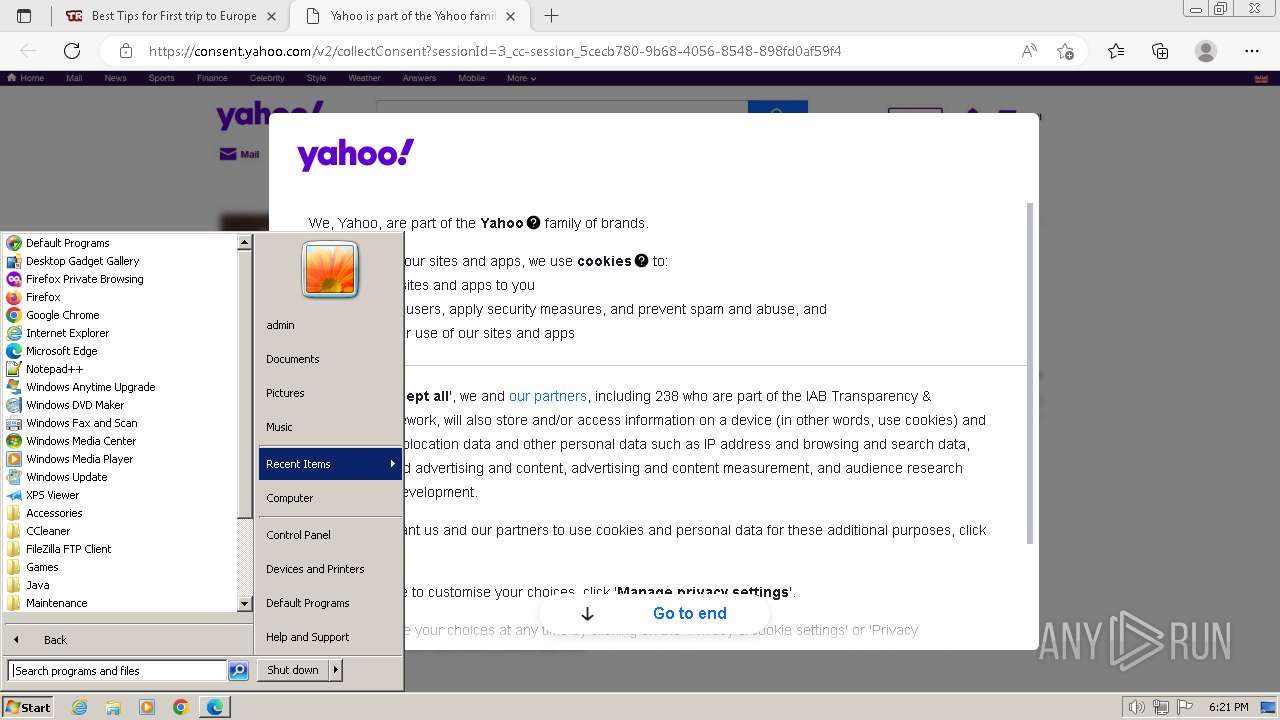The height and width of the screenshot is (720, 1280).
Task: Click the Go to end button
Action: point(654,614)
